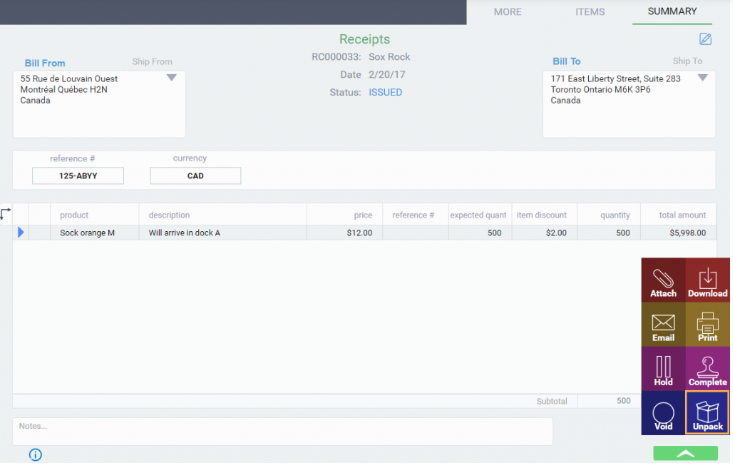Click the Download tile
This screenshot has height=465, width=733.
click(710, 281)
